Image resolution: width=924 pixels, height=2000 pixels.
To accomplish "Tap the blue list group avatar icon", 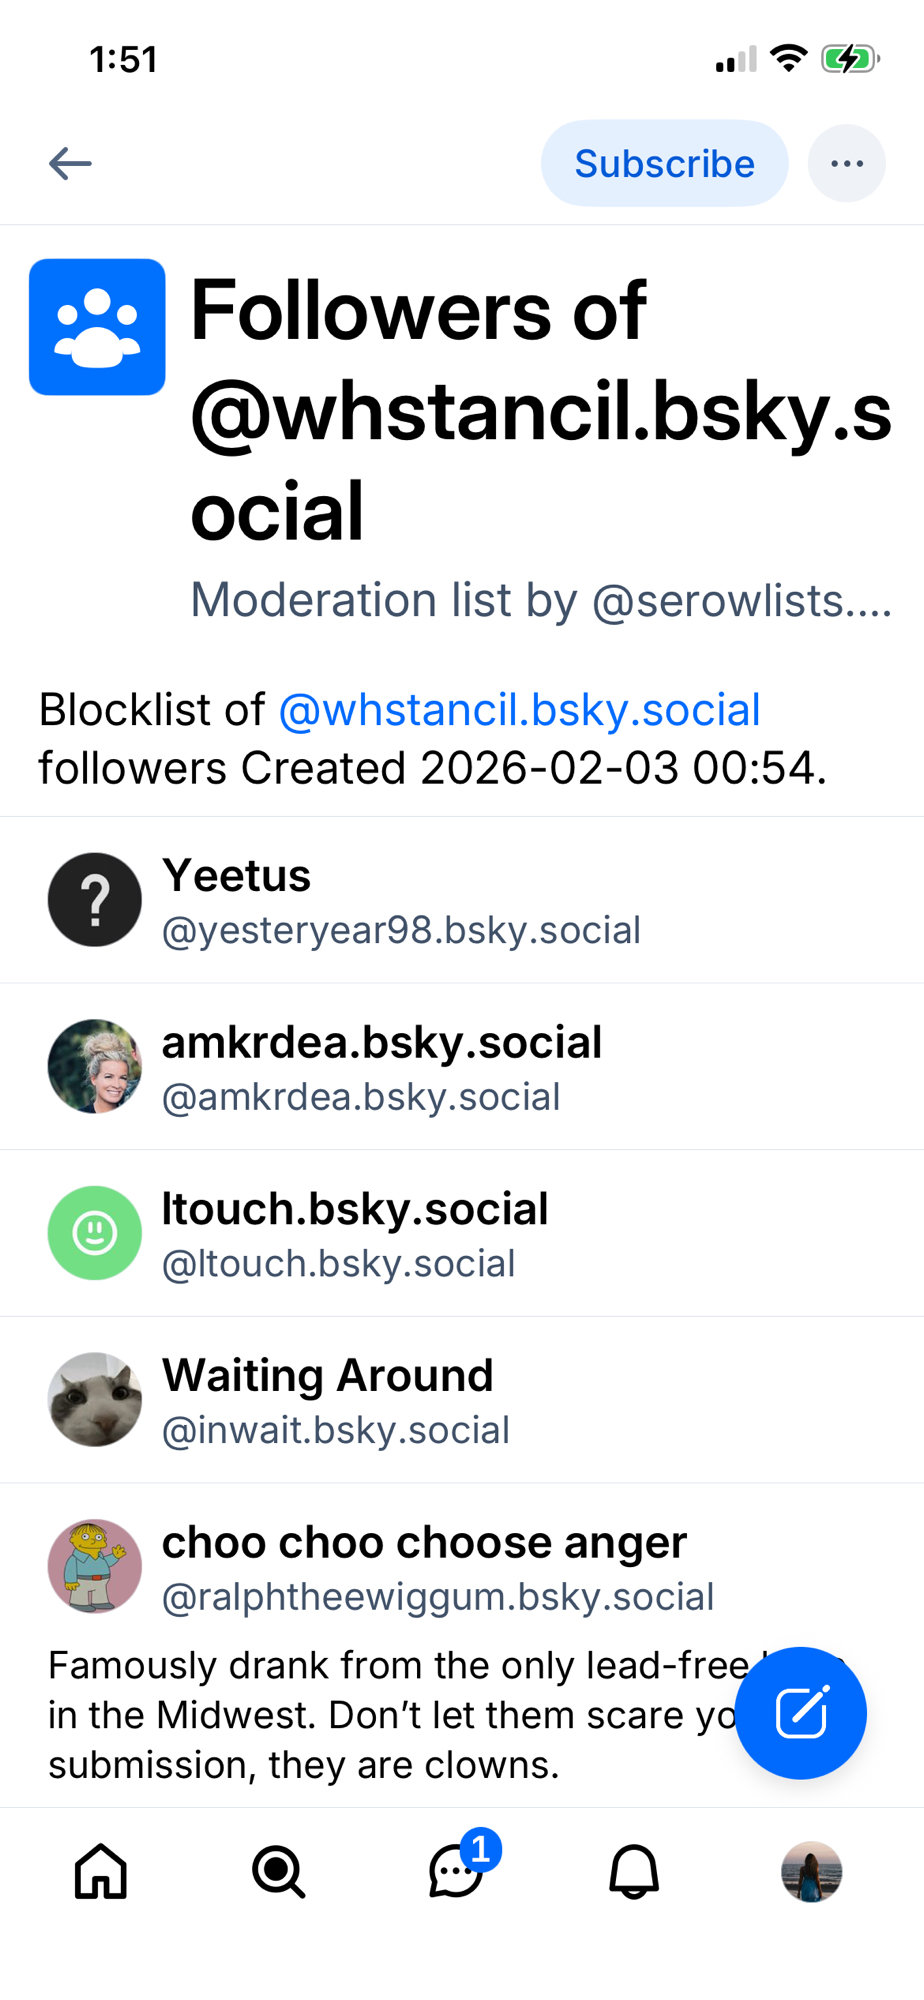I will 97,327.
